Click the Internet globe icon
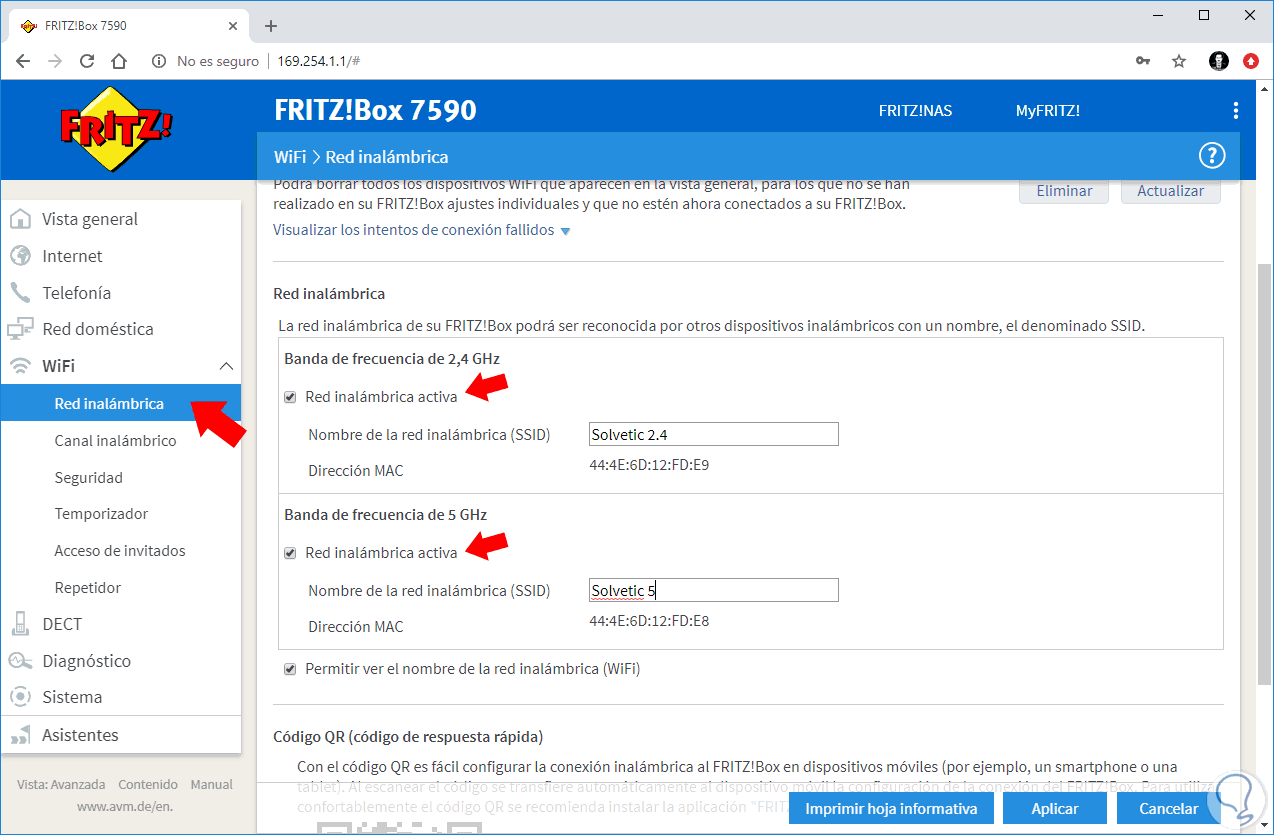 click(20, 256)
